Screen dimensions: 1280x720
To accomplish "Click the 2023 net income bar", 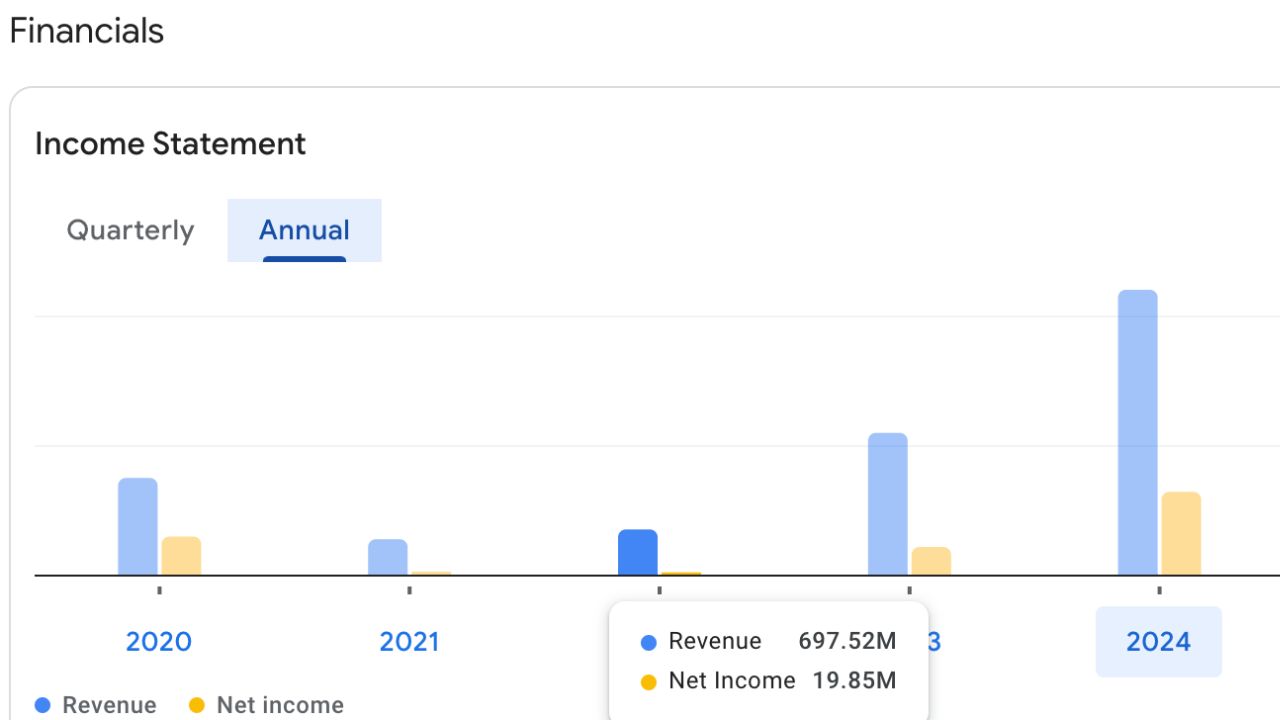I will pos(931,561).
